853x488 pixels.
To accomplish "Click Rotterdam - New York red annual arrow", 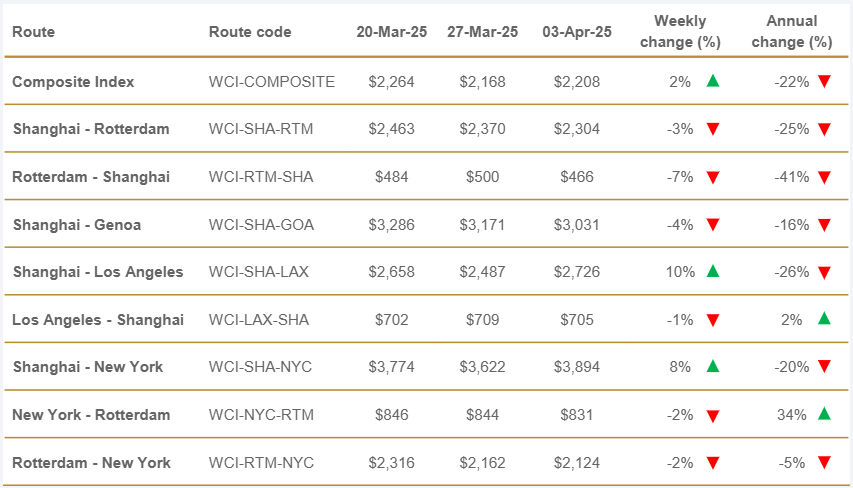I will (x=824, y=462).
